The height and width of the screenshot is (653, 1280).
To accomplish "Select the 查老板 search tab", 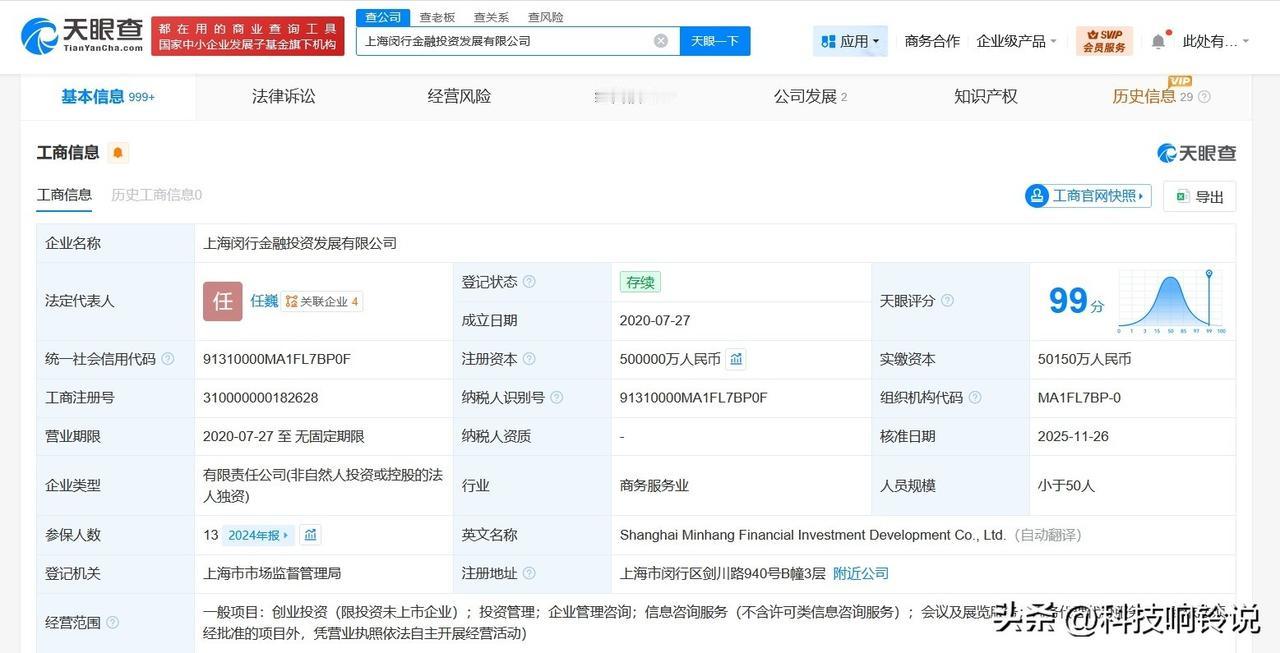I will click(437, 17).
